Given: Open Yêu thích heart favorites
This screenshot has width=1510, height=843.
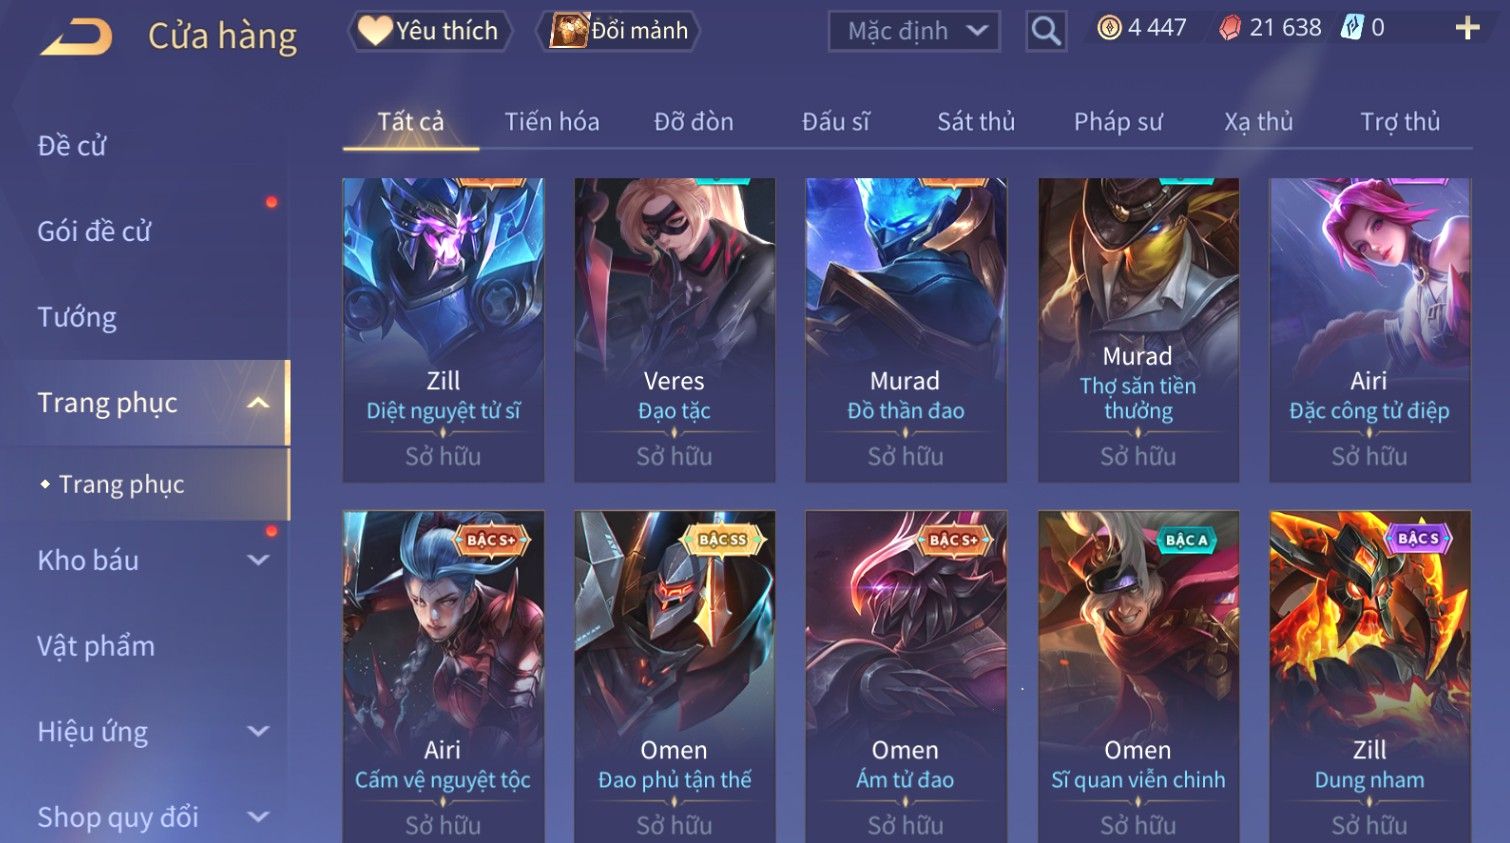Looking at the screenshot, I should point(429,31).
